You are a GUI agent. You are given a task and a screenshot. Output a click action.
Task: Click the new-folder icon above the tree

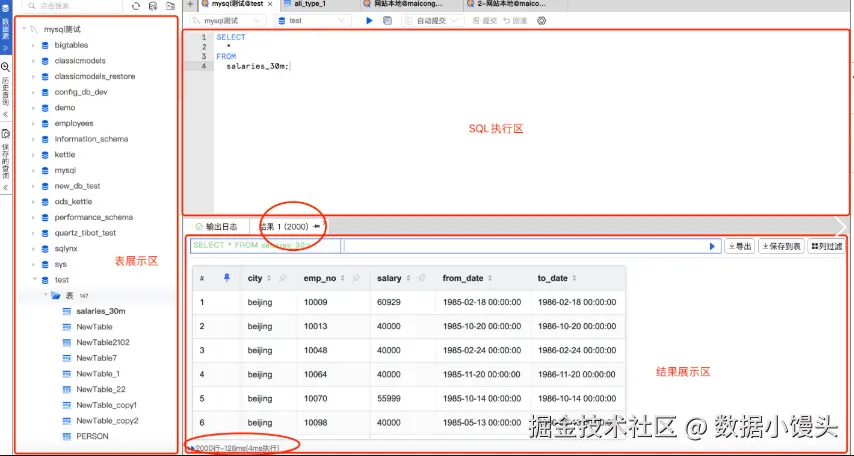(x=170, y=6)
